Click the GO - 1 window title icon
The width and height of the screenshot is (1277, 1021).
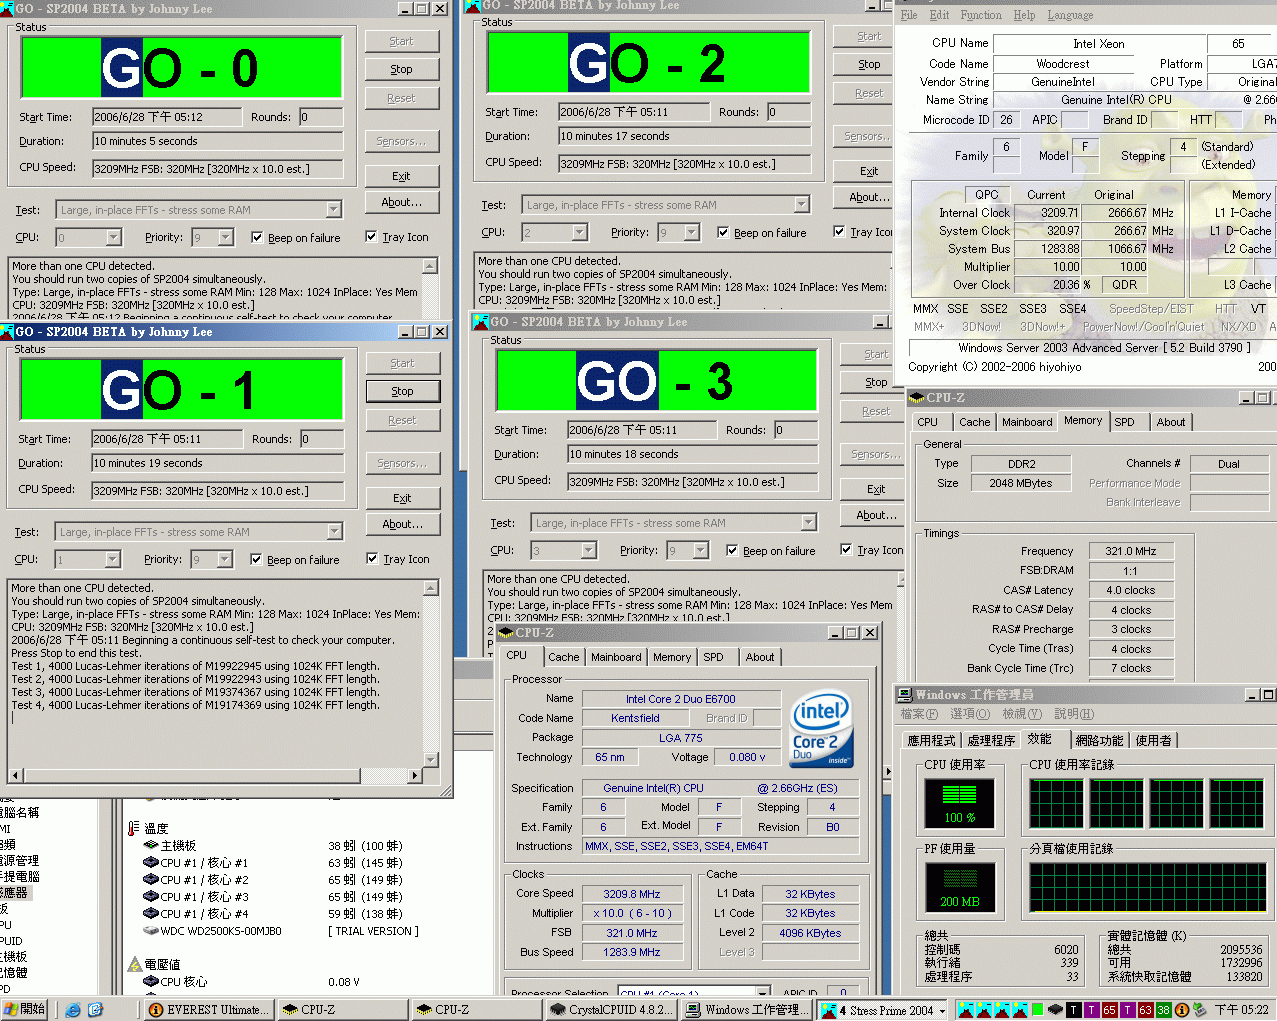(7, 331)
